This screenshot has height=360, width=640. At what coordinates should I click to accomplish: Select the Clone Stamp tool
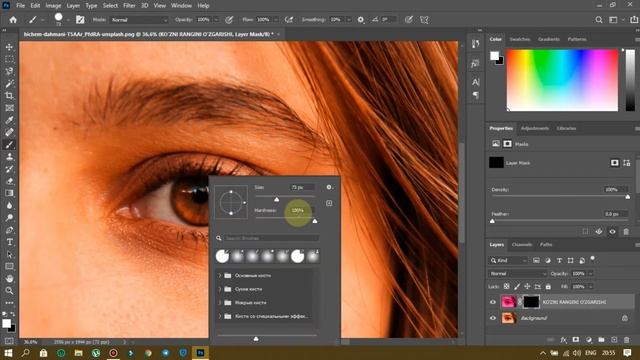9,157
